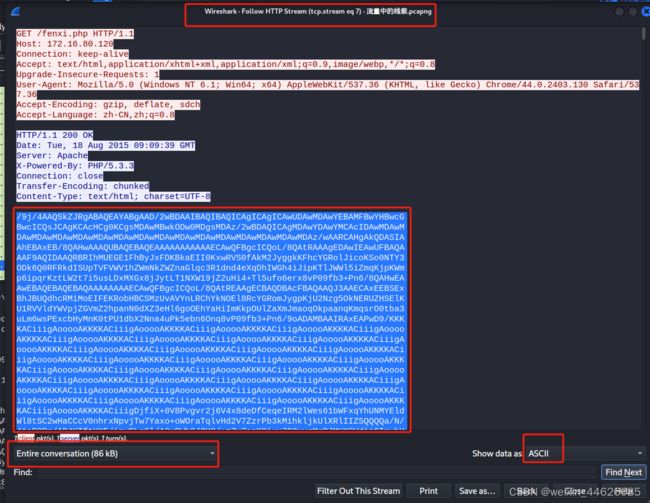Viewport: 650px width, 503px height.
Task: Click the 'User-Agent: Mozilla/5.0' line
Action: coord(327,90)
